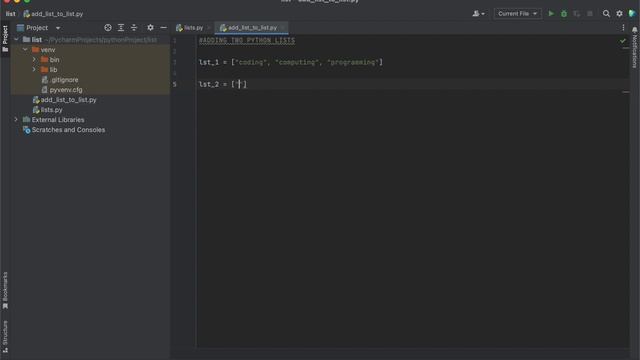Click the green inspection checkmark widget
This screenshot has height=360, width=640.
[622, 41]
